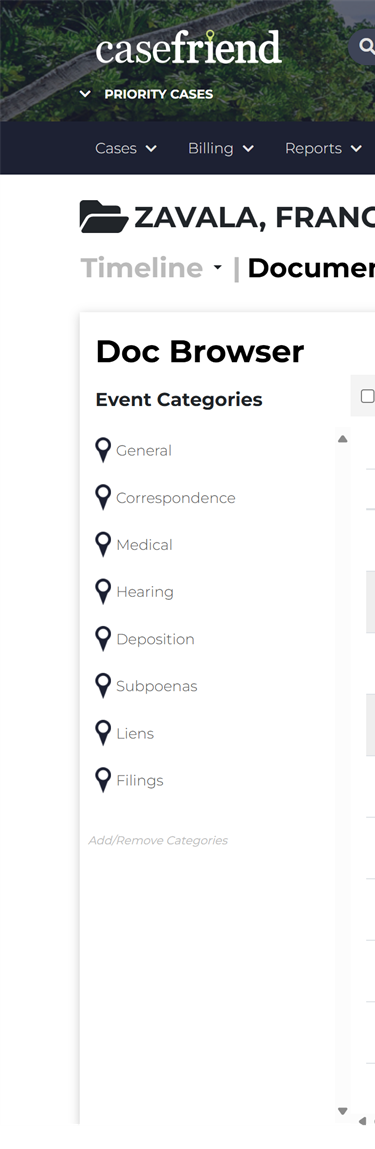The height and width of the screenshot is (1149, 375).
Task: Click the Filings category pin icon
Action: 103,780
